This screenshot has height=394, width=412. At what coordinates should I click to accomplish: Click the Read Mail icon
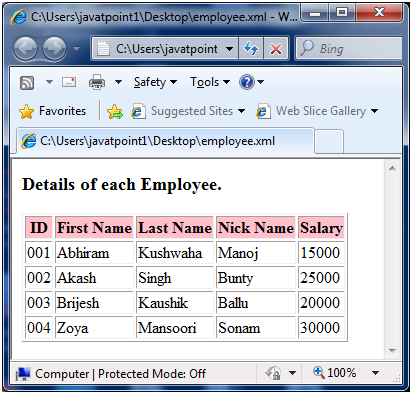(x=69, y=82)
